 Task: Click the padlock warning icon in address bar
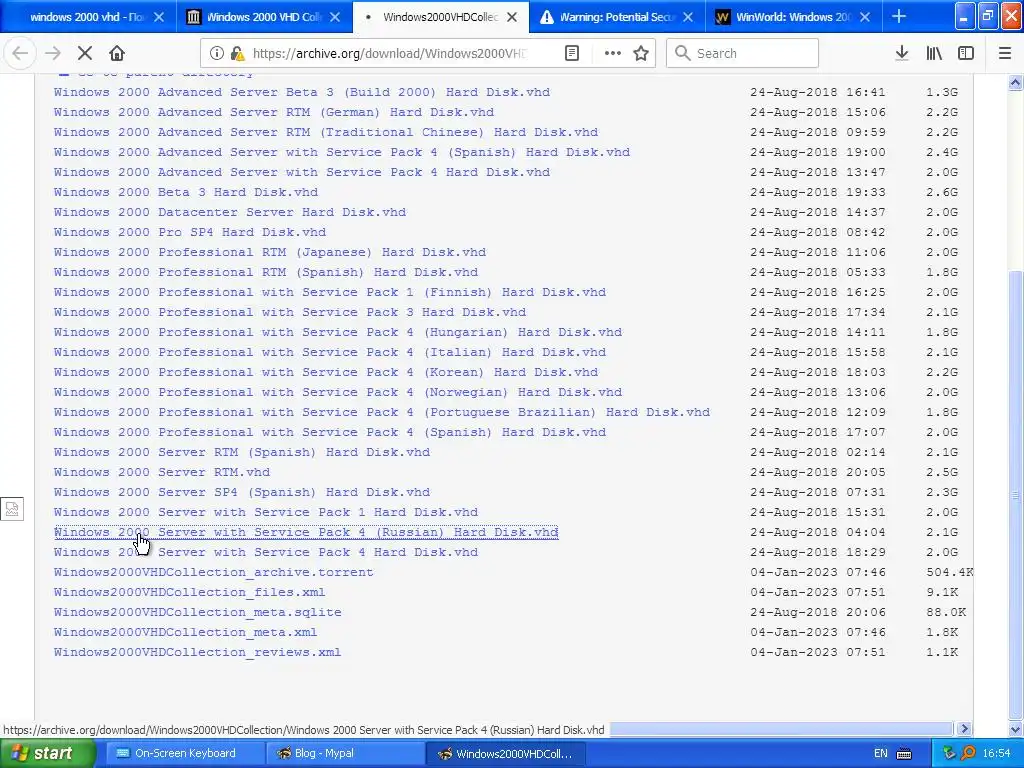(237, 53)
